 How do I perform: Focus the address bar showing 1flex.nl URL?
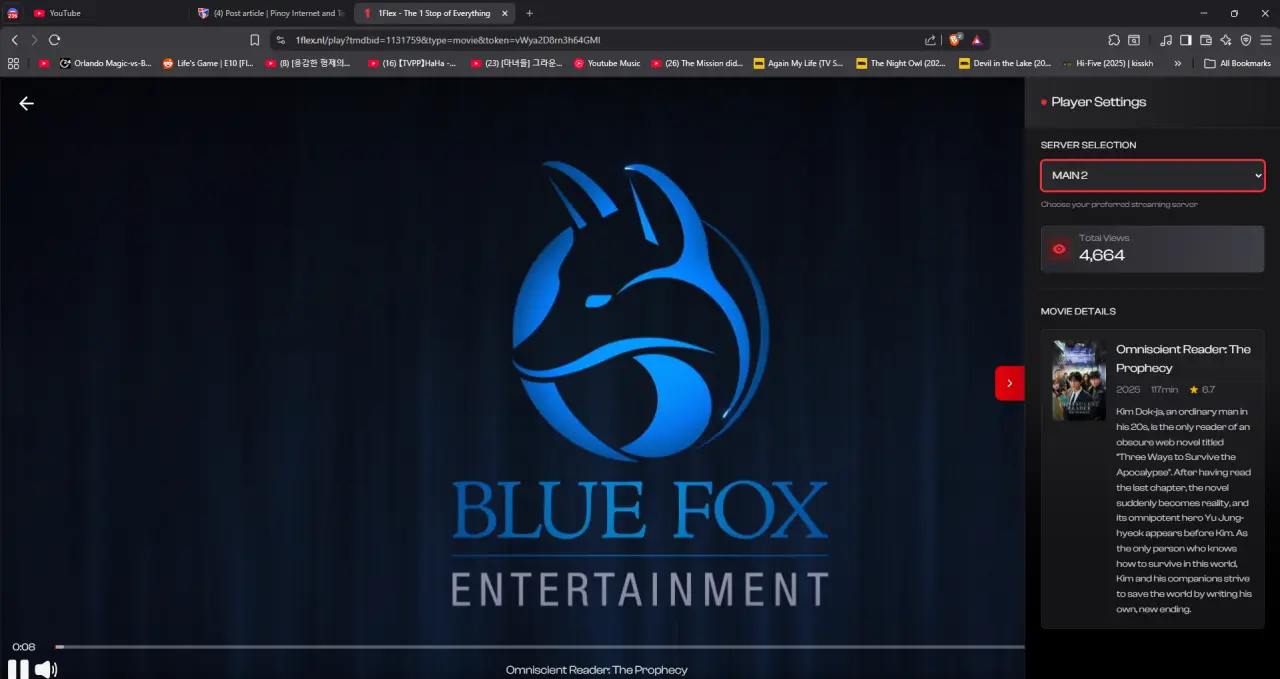click(600, 40)
